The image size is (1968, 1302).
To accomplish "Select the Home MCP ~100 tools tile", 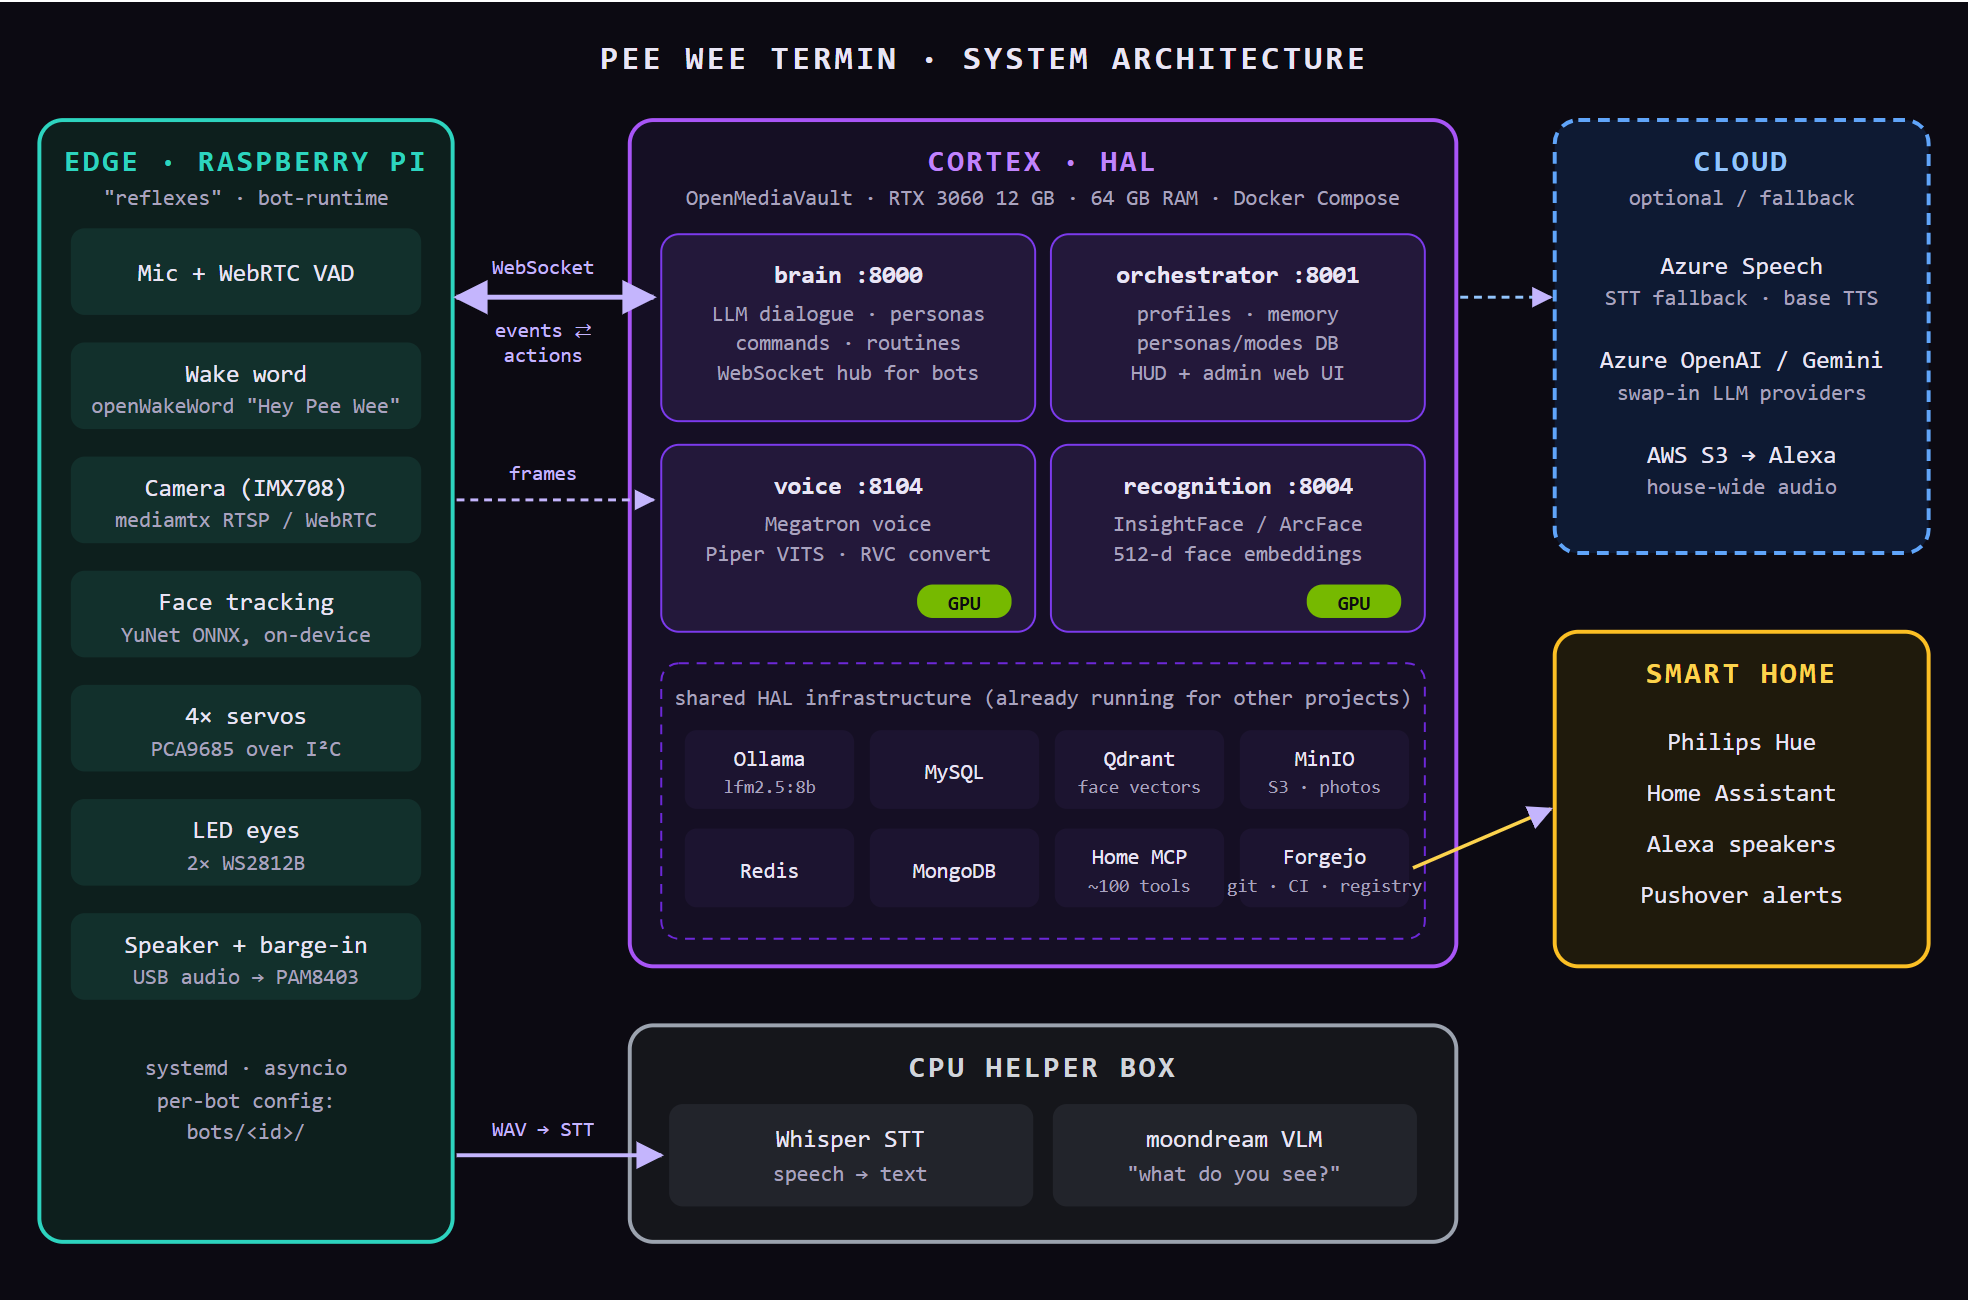I will pos(1139,869).
